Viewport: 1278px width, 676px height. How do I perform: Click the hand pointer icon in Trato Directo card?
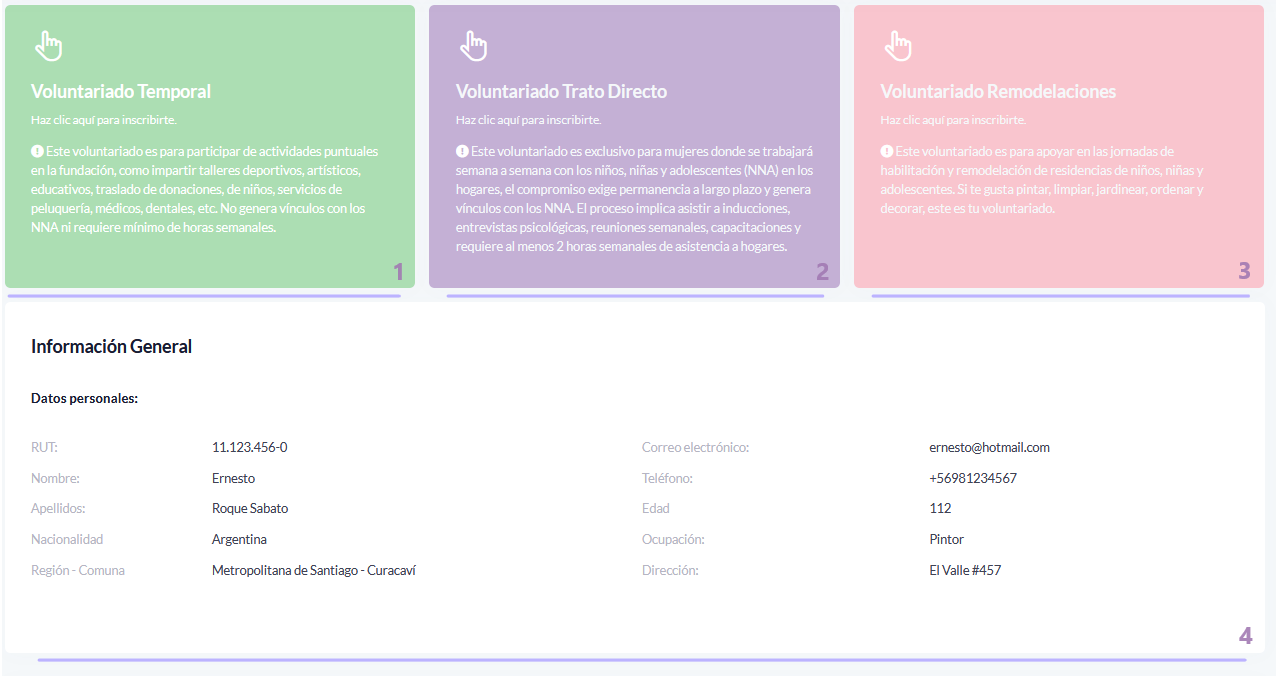[x=472, y=45]
